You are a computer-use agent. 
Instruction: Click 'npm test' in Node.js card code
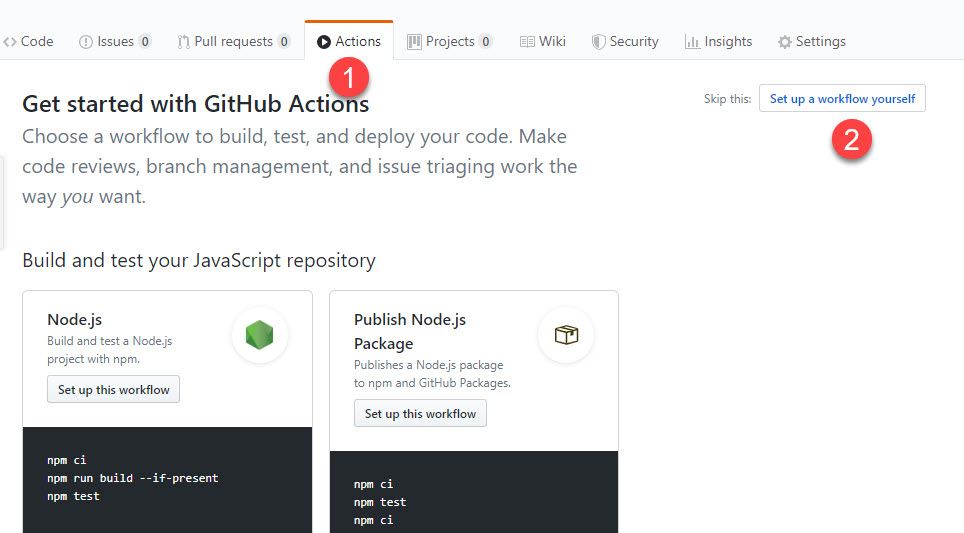[73, 496]
